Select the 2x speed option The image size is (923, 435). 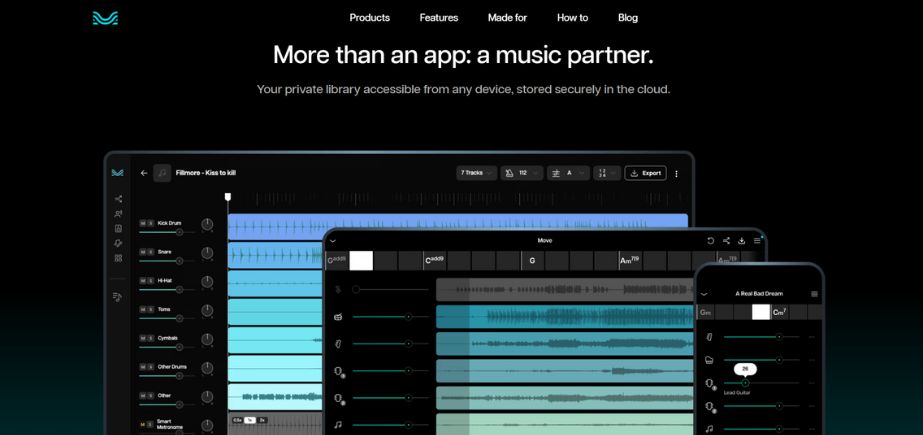[x=262, y=420]
